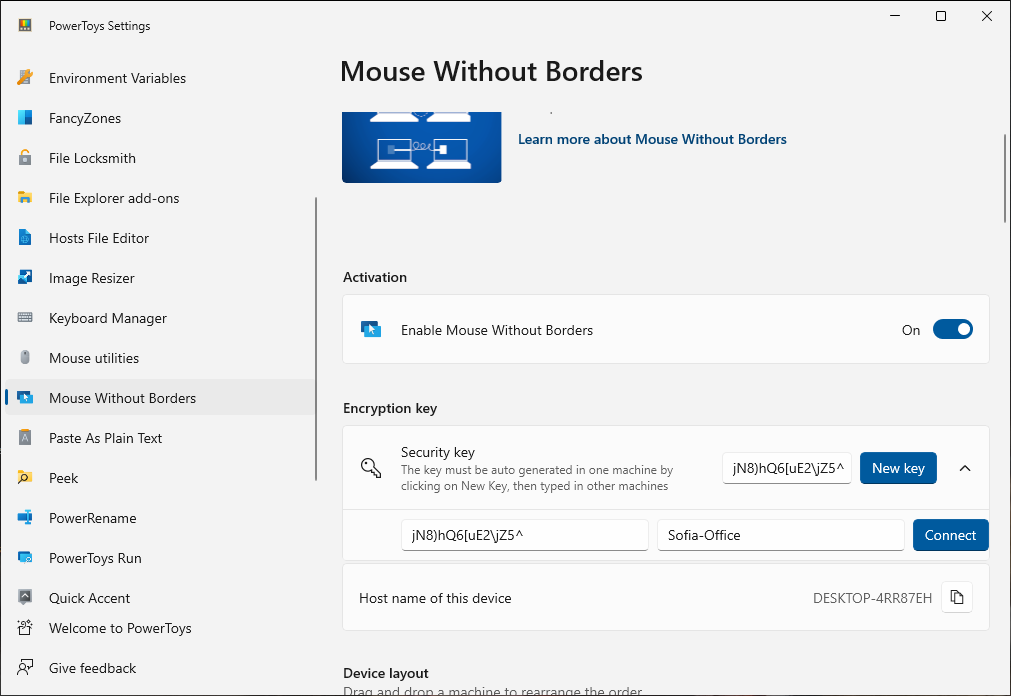This screenshot has width=1011, height=696.
Task: Select the Image Resizer icon
Action: tap(27, 278)
